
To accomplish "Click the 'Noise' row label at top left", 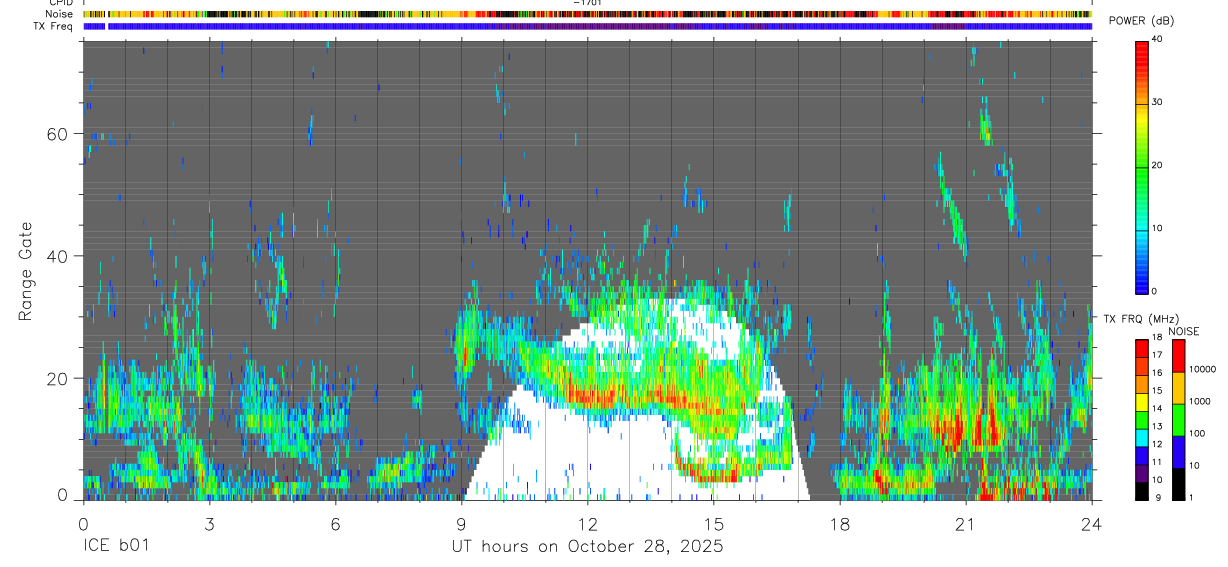I will coord(59,15).
